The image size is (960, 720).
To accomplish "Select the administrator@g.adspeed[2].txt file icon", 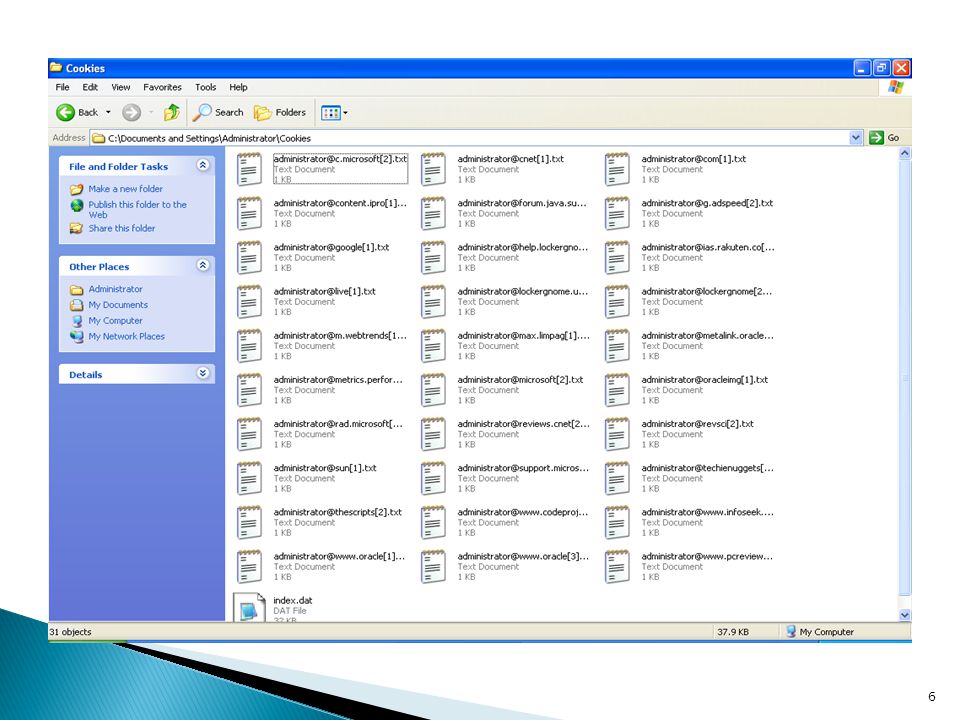I will point(617,213).
